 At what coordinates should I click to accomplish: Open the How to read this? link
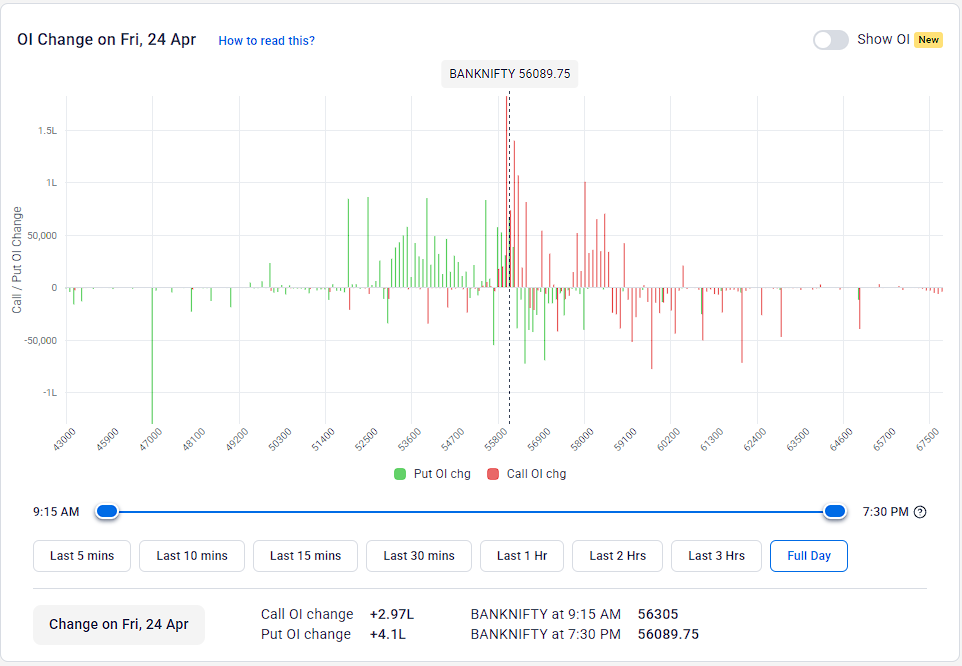(266, 40)
